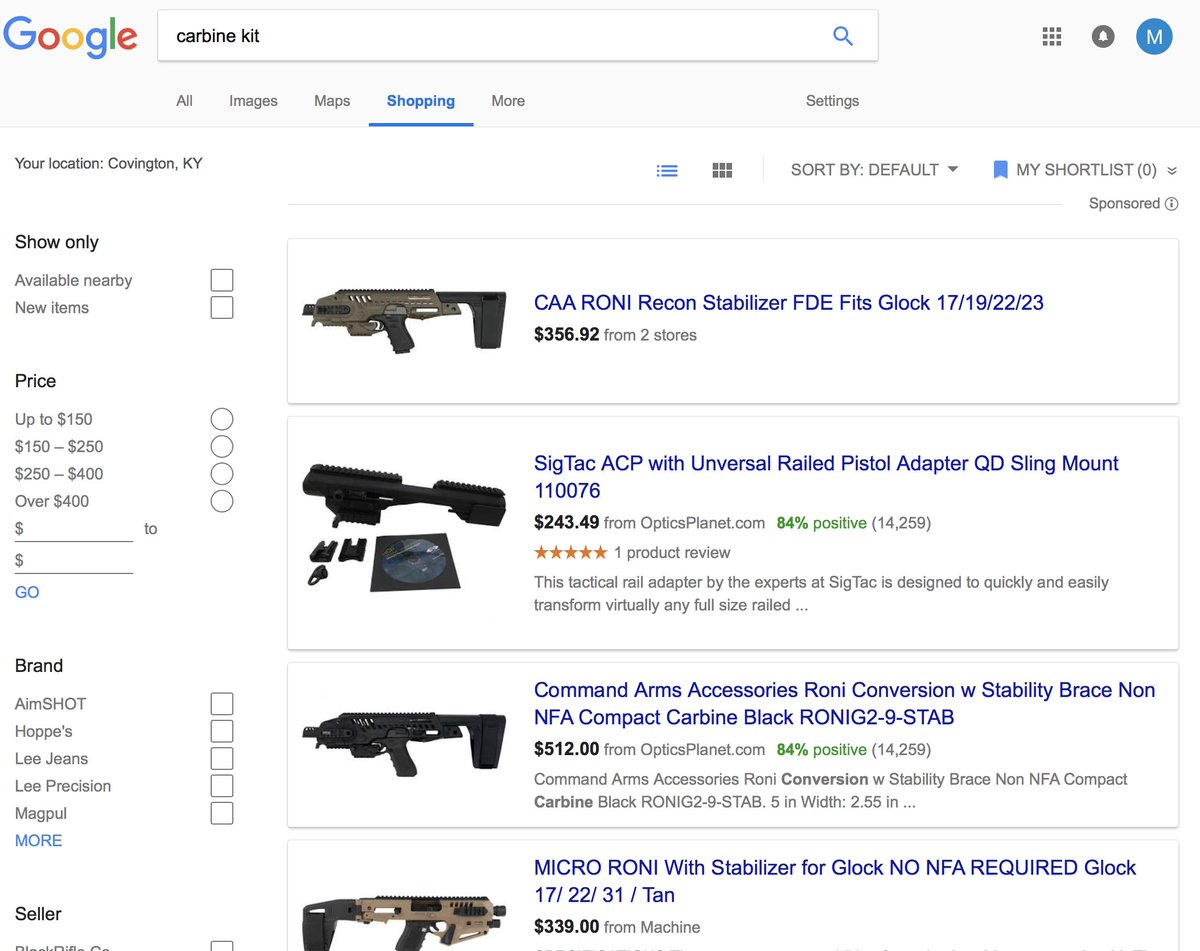Image resolution: width=1200 pixels, height=951 pixels.
Task: Select the $150 – $250 price option
Action: pyautogui.click(x=222, y=446)
